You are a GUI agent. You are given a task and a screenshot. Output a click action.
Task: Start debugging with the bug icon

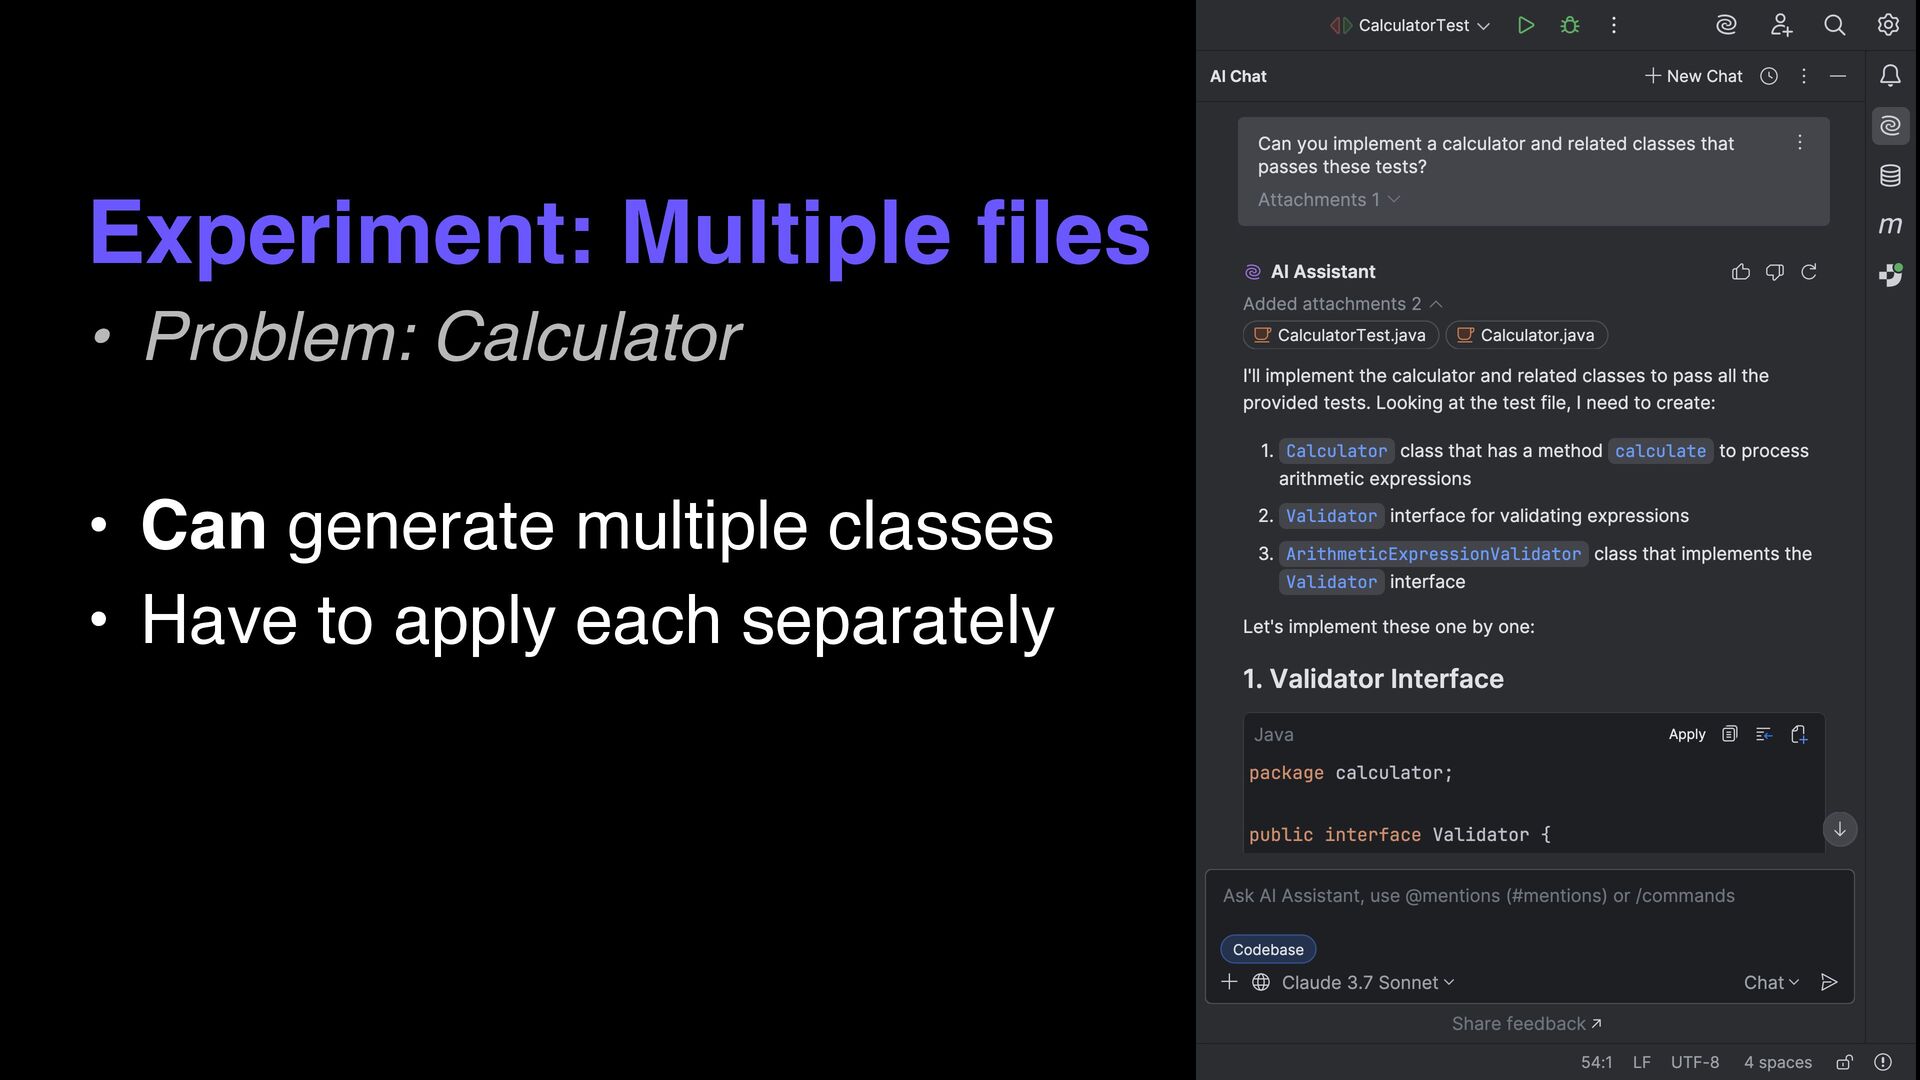(1570, 25)
